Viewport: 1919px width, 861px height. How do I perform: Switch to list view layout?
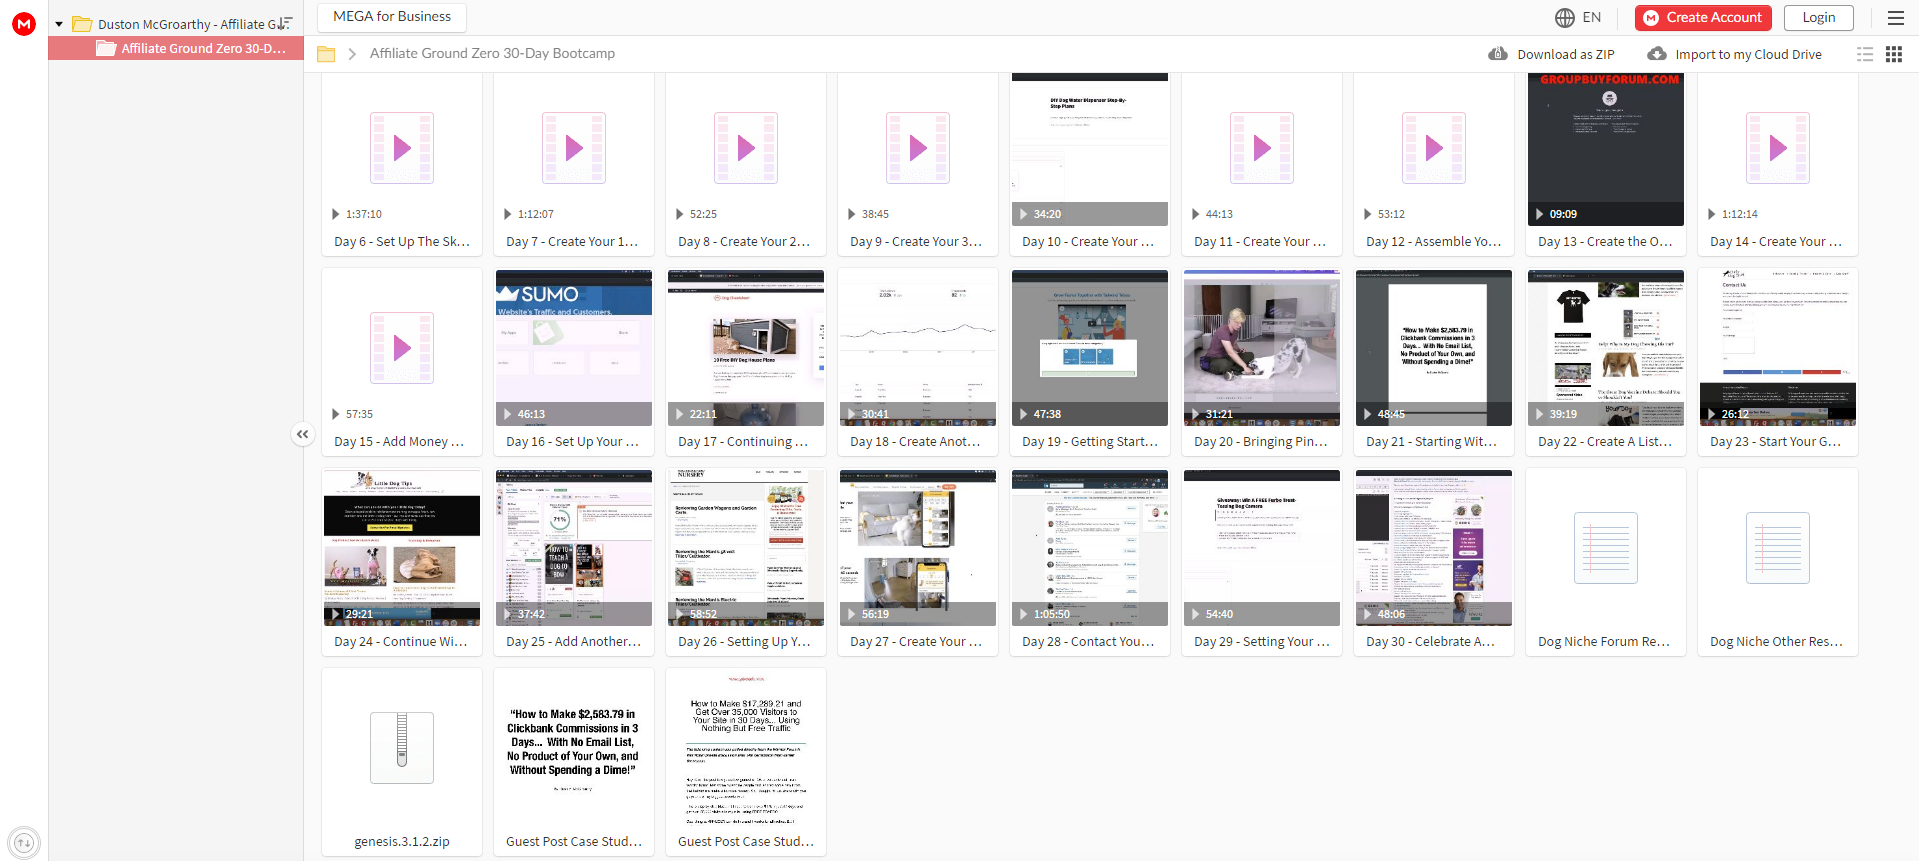pos(1865,54)
